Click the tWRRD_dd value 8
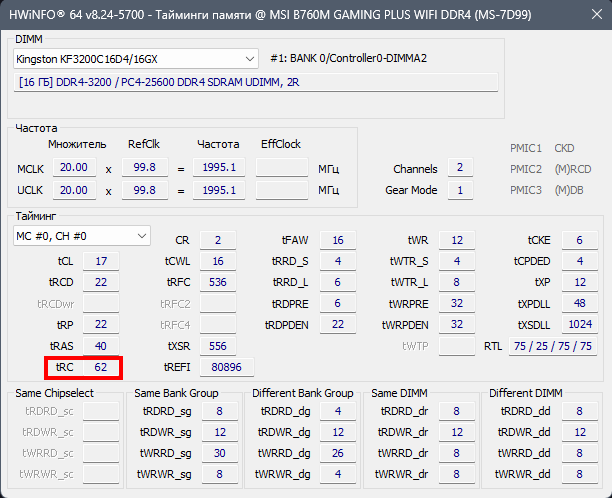This screenshot has height=498, width=612. click(580, 453)
